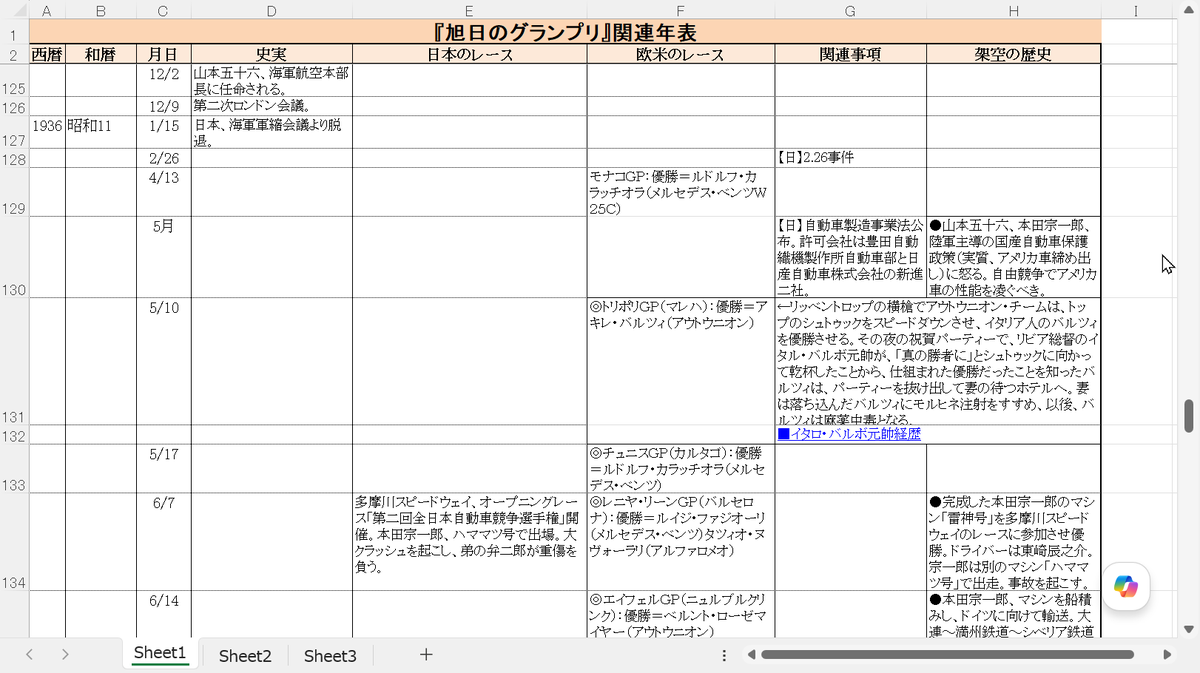
Task: Select the 多摩川スピードウェイ race cell
Action: (x=470, y=541)
